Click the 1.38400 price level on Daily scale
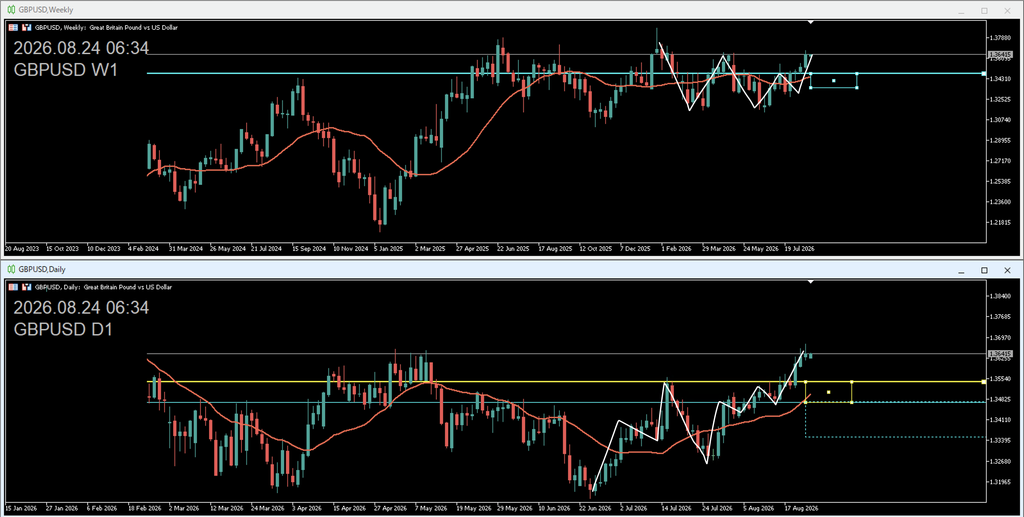Viewport: 1024px width, 517px height. coord(1002,296)
